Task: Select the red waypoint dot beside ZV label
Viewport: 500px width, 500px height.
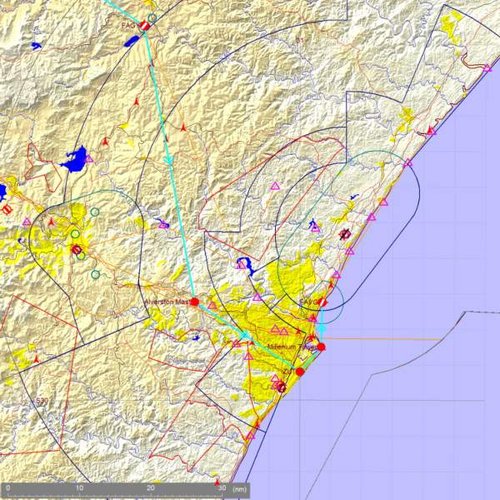Action: coord(300,372)
